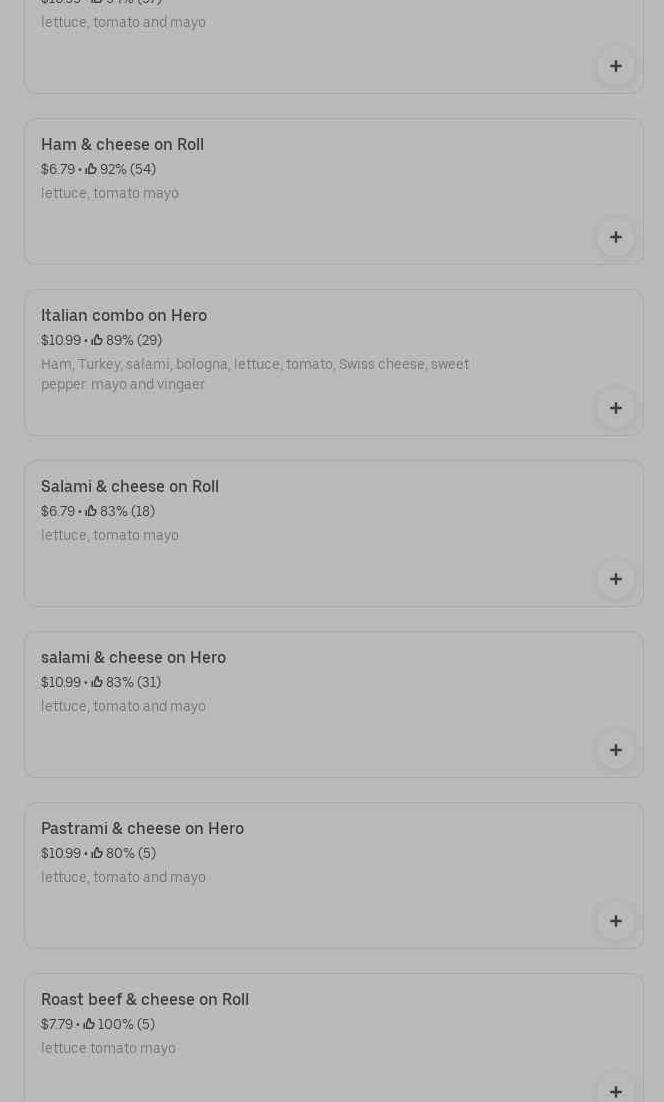Tap plus icon for Pastrami & cheese on Hero

tap(615, 921)
